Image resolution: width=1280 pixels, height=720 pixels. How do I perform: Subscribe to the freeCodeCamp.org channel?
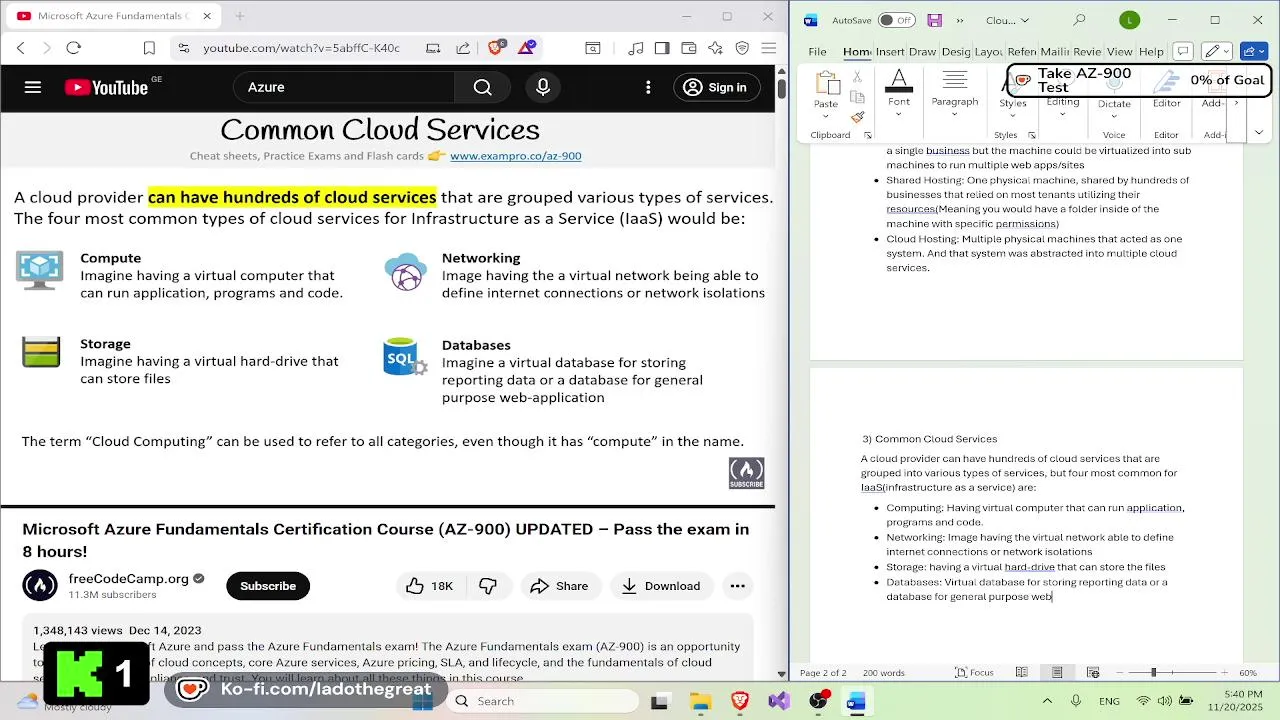tap(268, 586)
